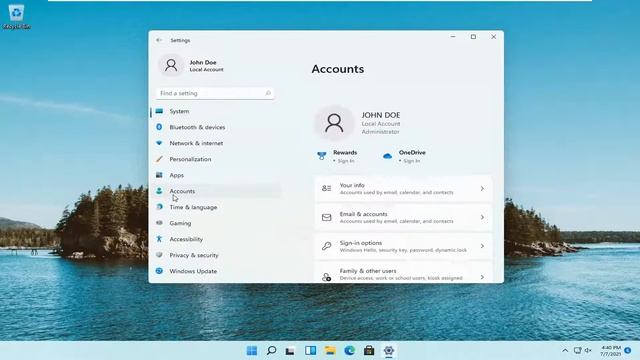
Task: Click the muted volume icon in system tray
Action: [588, 350]
